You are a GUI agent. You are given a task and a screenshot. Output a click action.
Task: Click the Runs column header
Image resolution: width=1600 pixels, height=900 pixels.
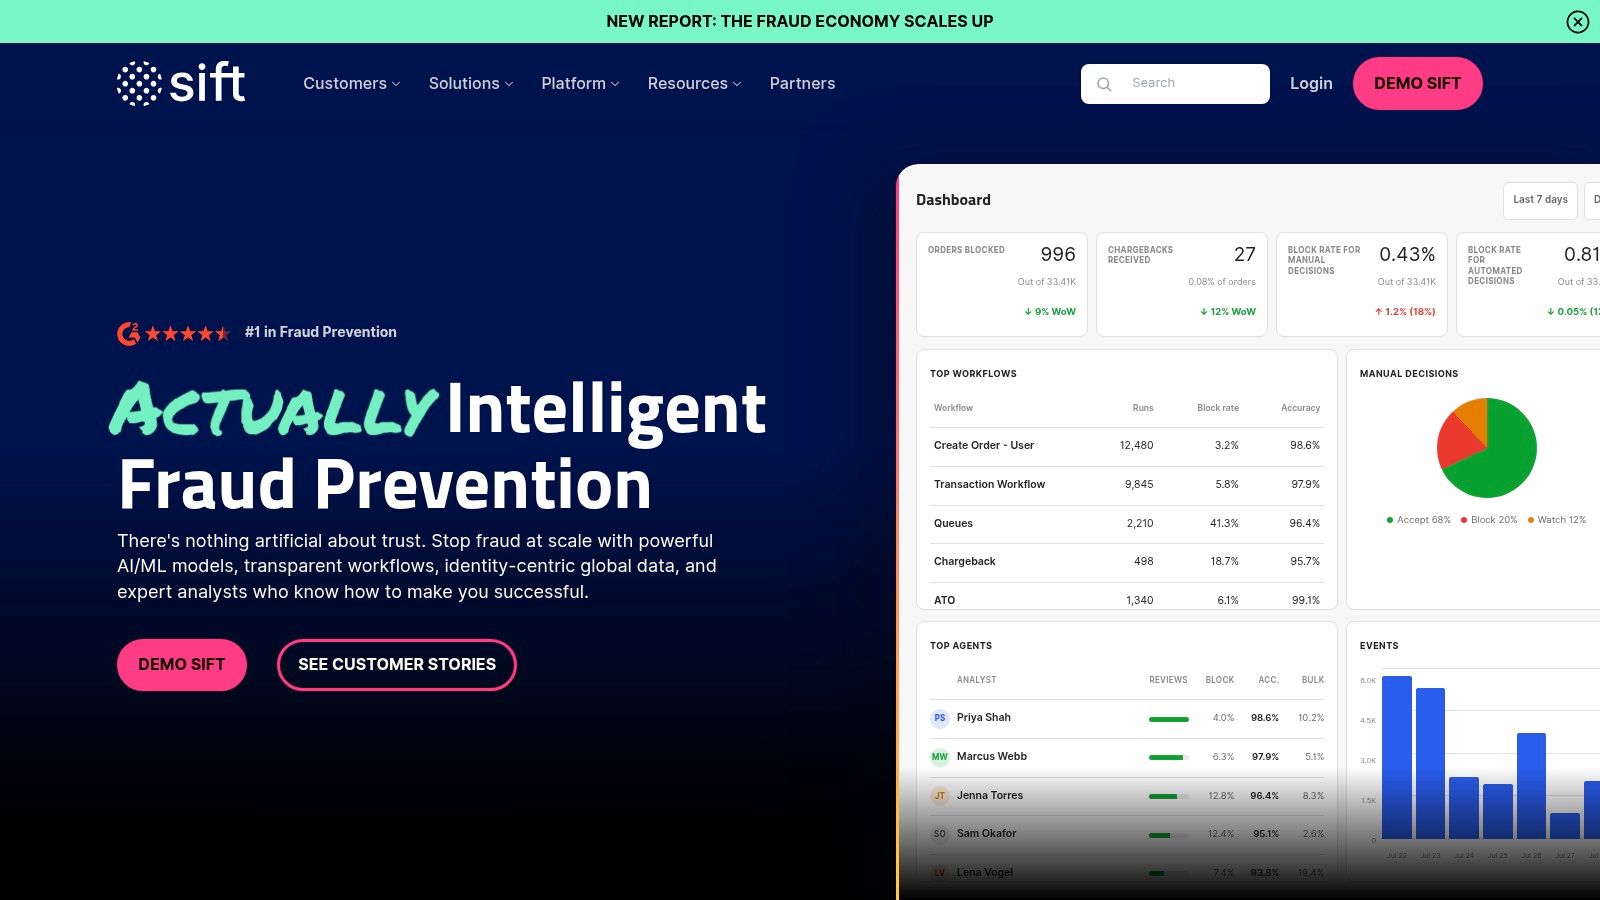(x=1143, y=408)
